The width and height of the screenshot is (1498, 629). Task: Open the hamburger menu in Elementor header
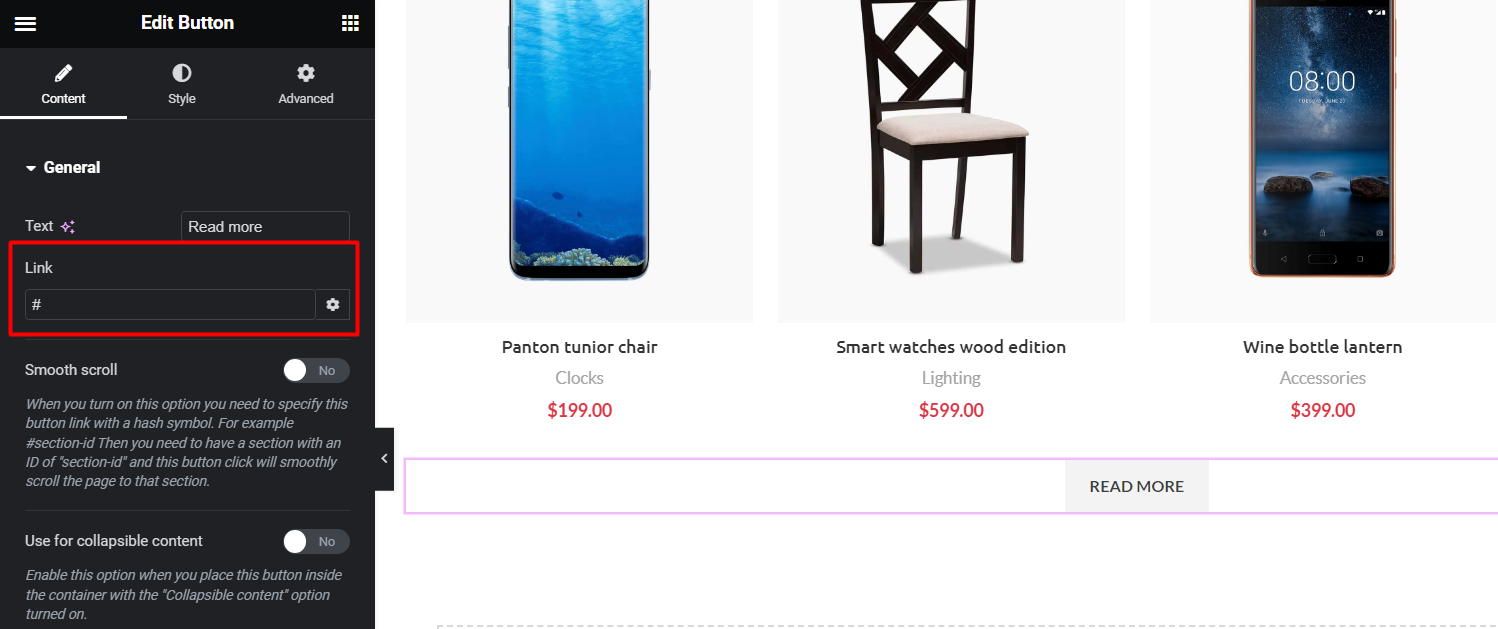[x=25, y=23]
